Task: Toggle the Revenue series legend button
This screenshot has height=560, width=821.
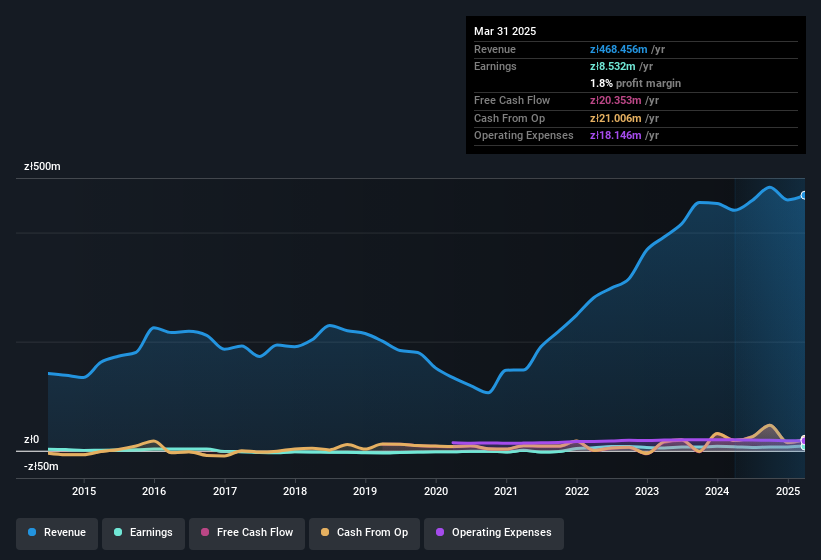Action: pyautogui.click(x=57, y=533)
